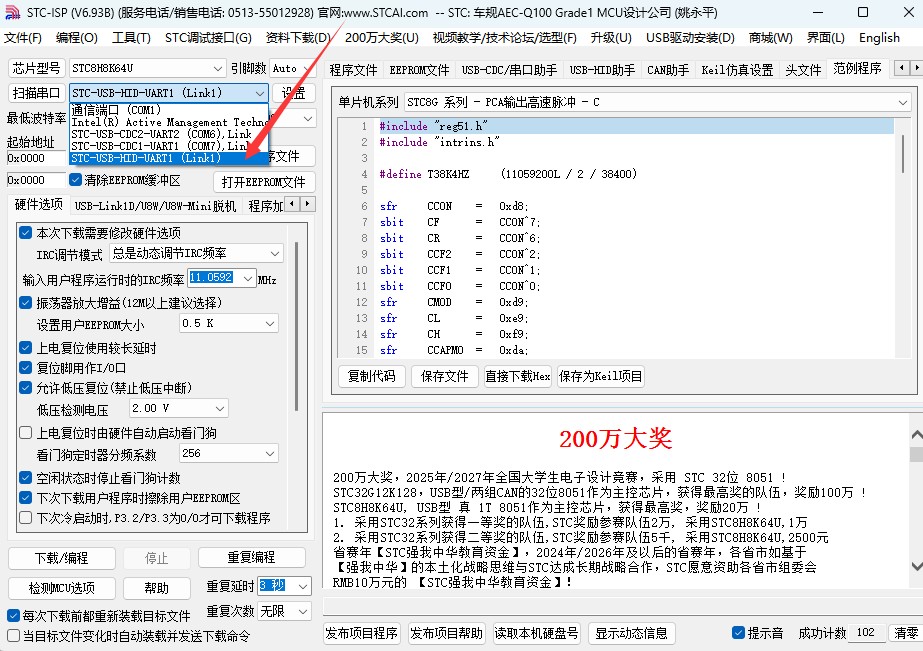Screen dimensions: 923x651
Task: Click the STC-ISP app icon in title bar
Action: 12,12
